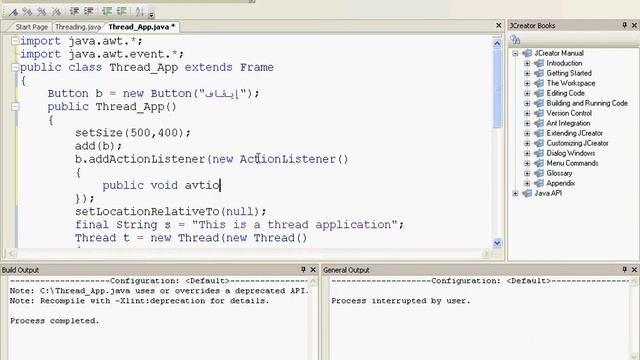
Task: Click the editor vertical scrollbar thumb
Action: coord(497,88)
